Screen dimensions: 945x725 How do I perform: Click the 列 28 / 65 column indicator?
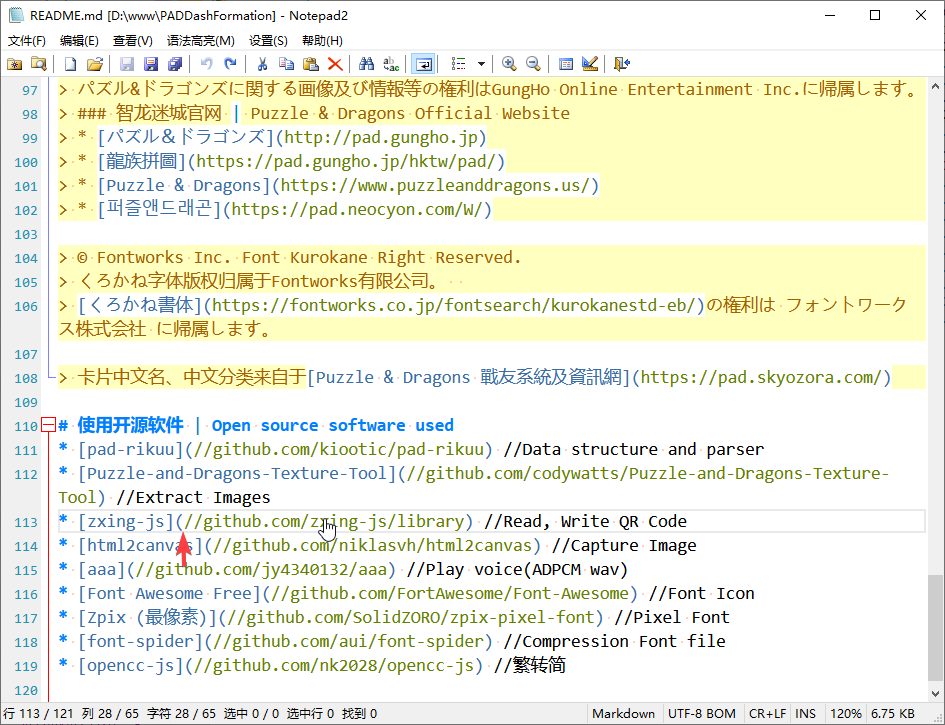point(110,714)
